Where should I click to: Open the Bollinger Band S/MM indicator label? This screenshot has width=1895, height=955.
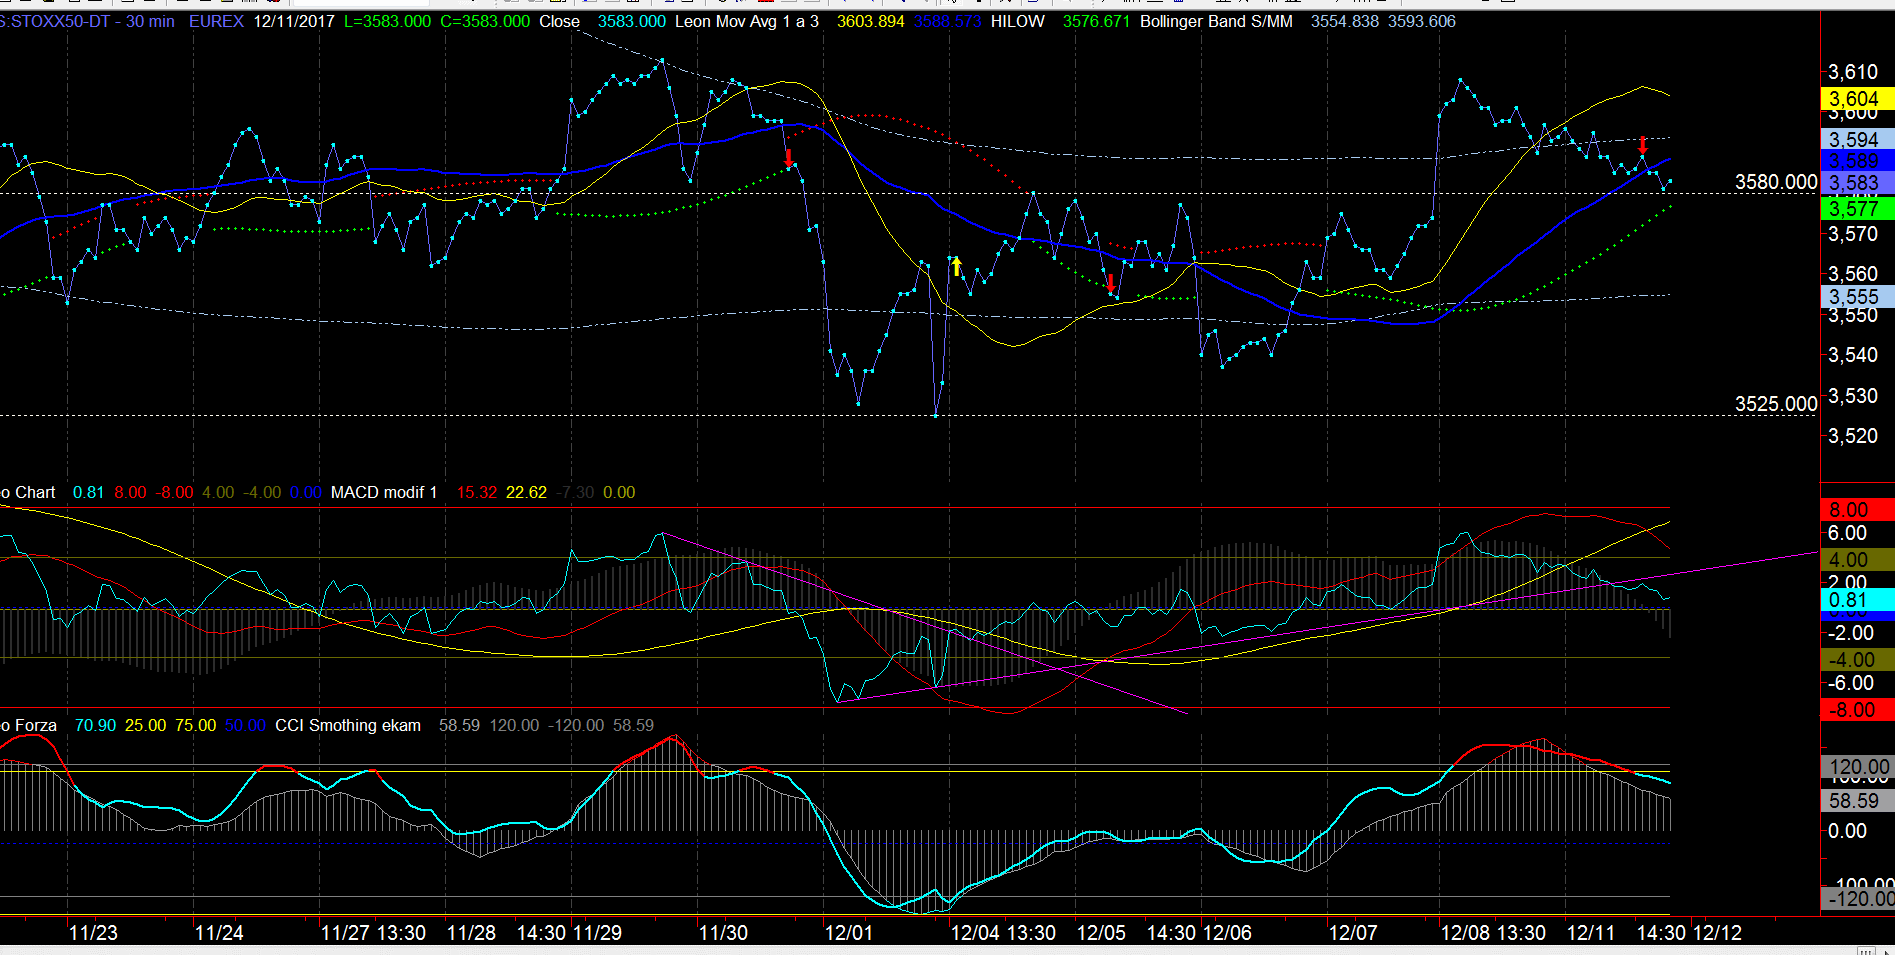(x=1216, y=21)
